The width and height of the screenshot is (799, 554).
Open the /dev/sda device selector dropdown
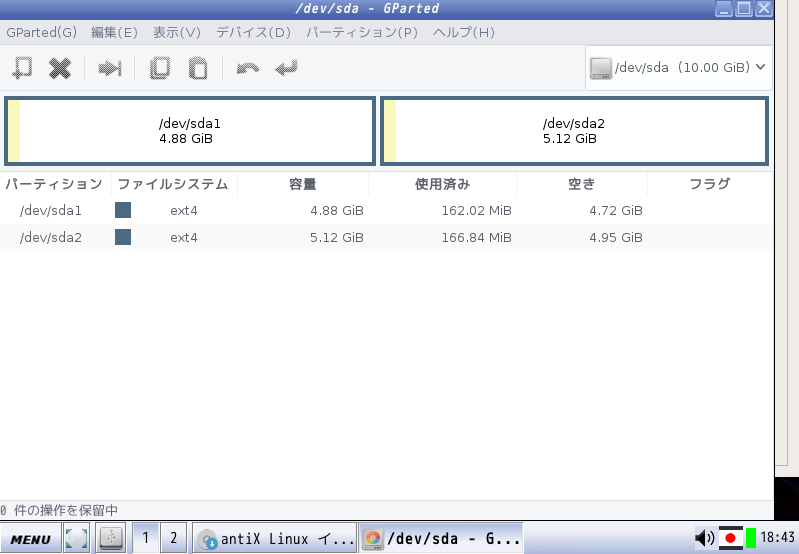(x=678, y=68)
